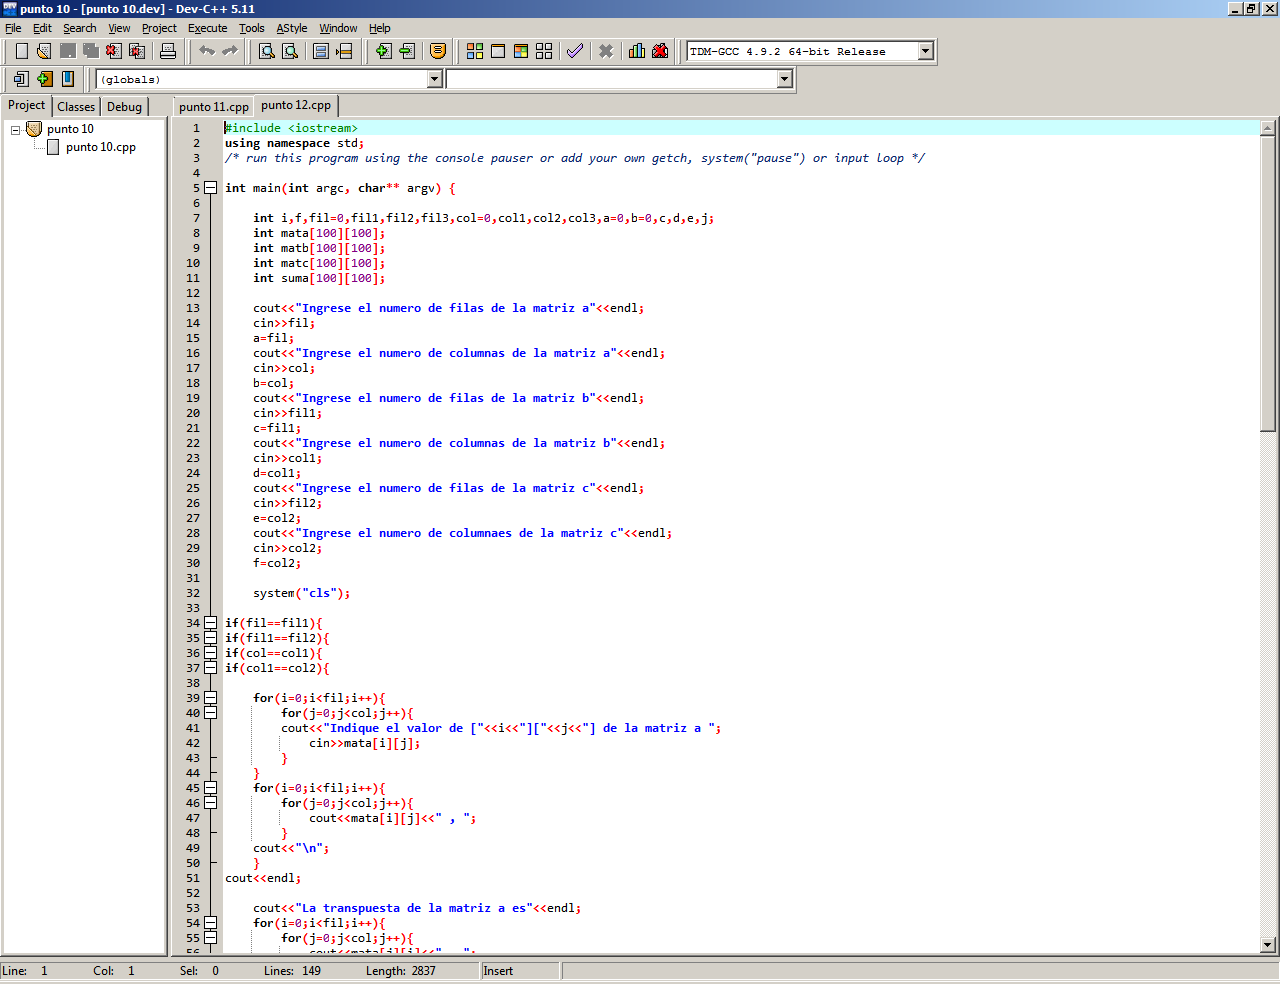Image resolution: width=1280 pixels, height=984 pixels.
Task: Click the Debug checkmark icon
Action: click(574, 51)
